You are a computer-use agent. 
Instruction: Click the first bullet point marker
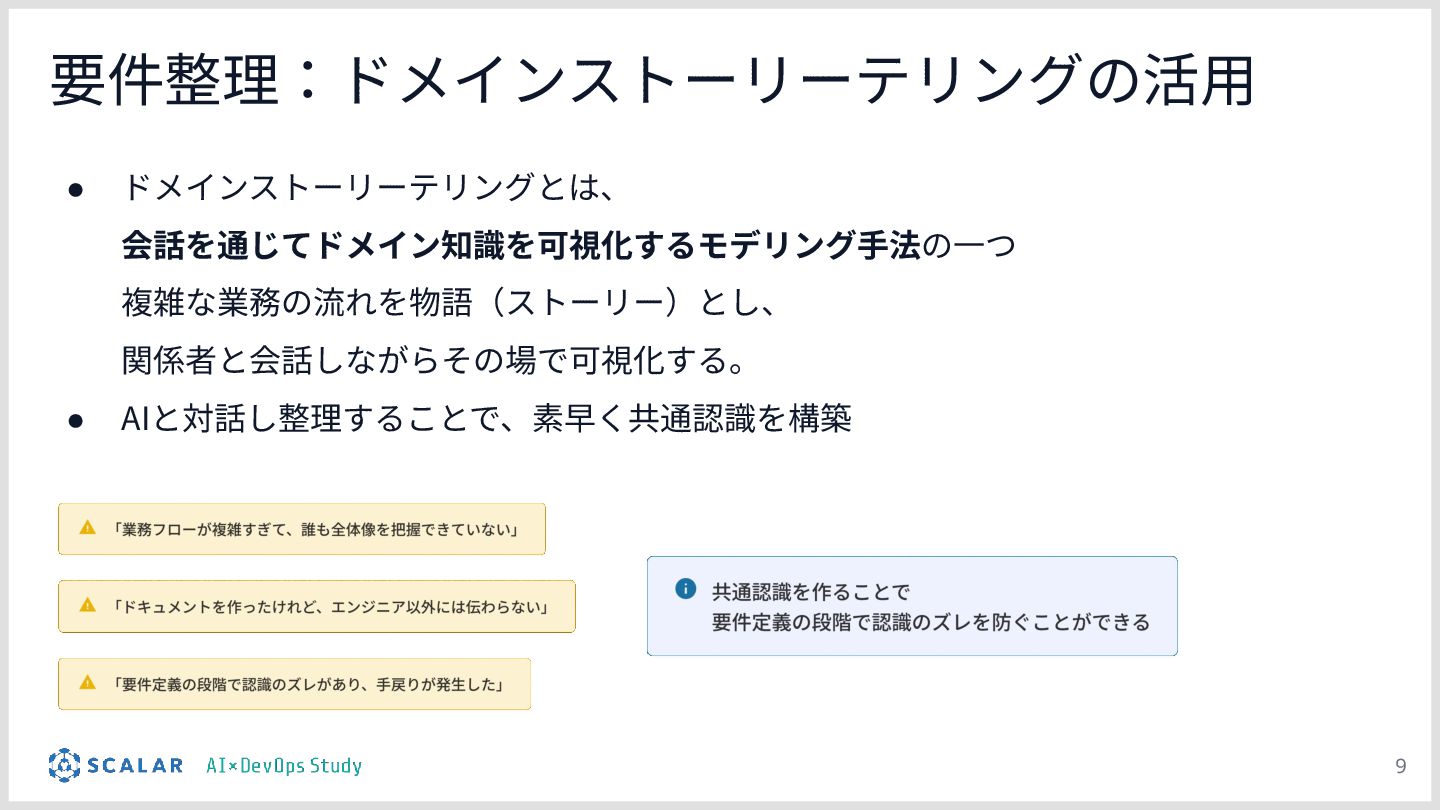(x=74, y=189)
